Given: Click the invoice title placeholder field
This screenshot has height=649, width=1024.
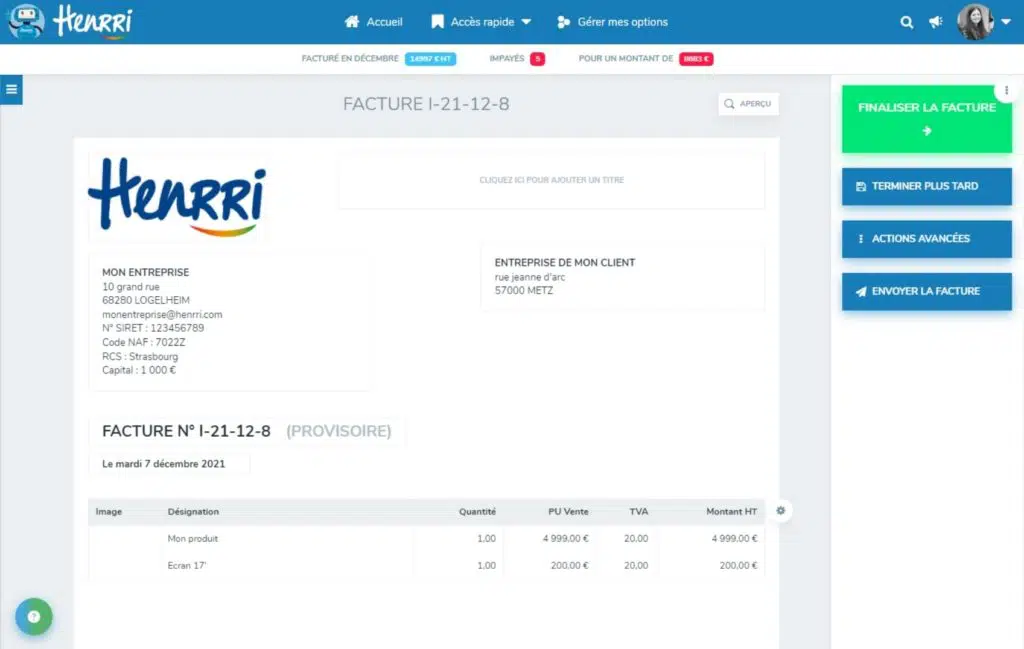Looking at the screenshot, I should pyautogui.click(x=551, y=181).
